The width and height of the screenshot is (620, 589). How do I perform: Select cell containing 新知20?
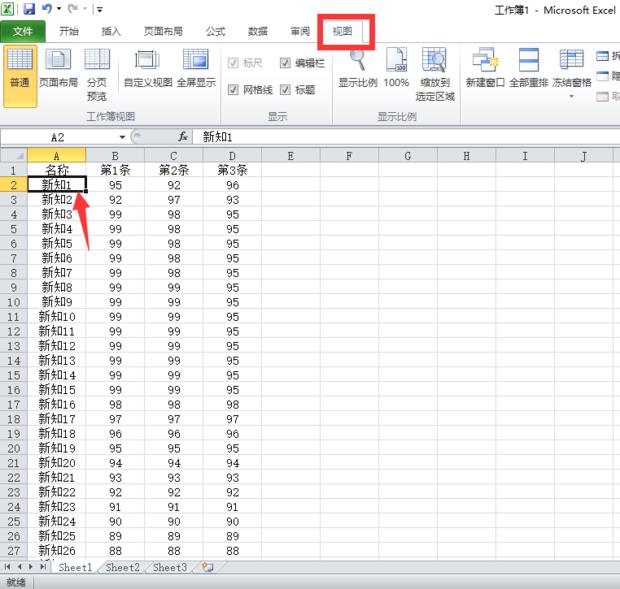pos(57,463)
